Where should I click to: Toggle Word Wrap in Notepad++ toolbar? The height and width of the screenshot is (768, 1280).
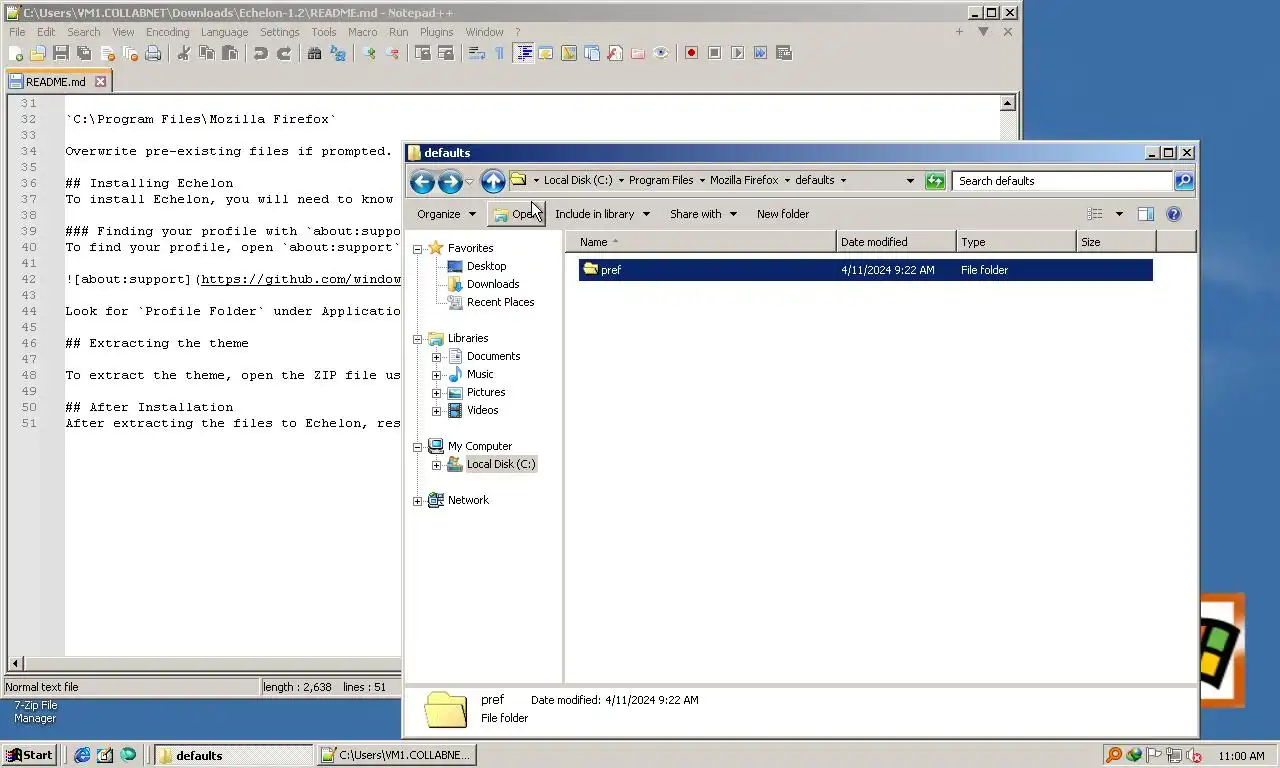click(477, 53)
